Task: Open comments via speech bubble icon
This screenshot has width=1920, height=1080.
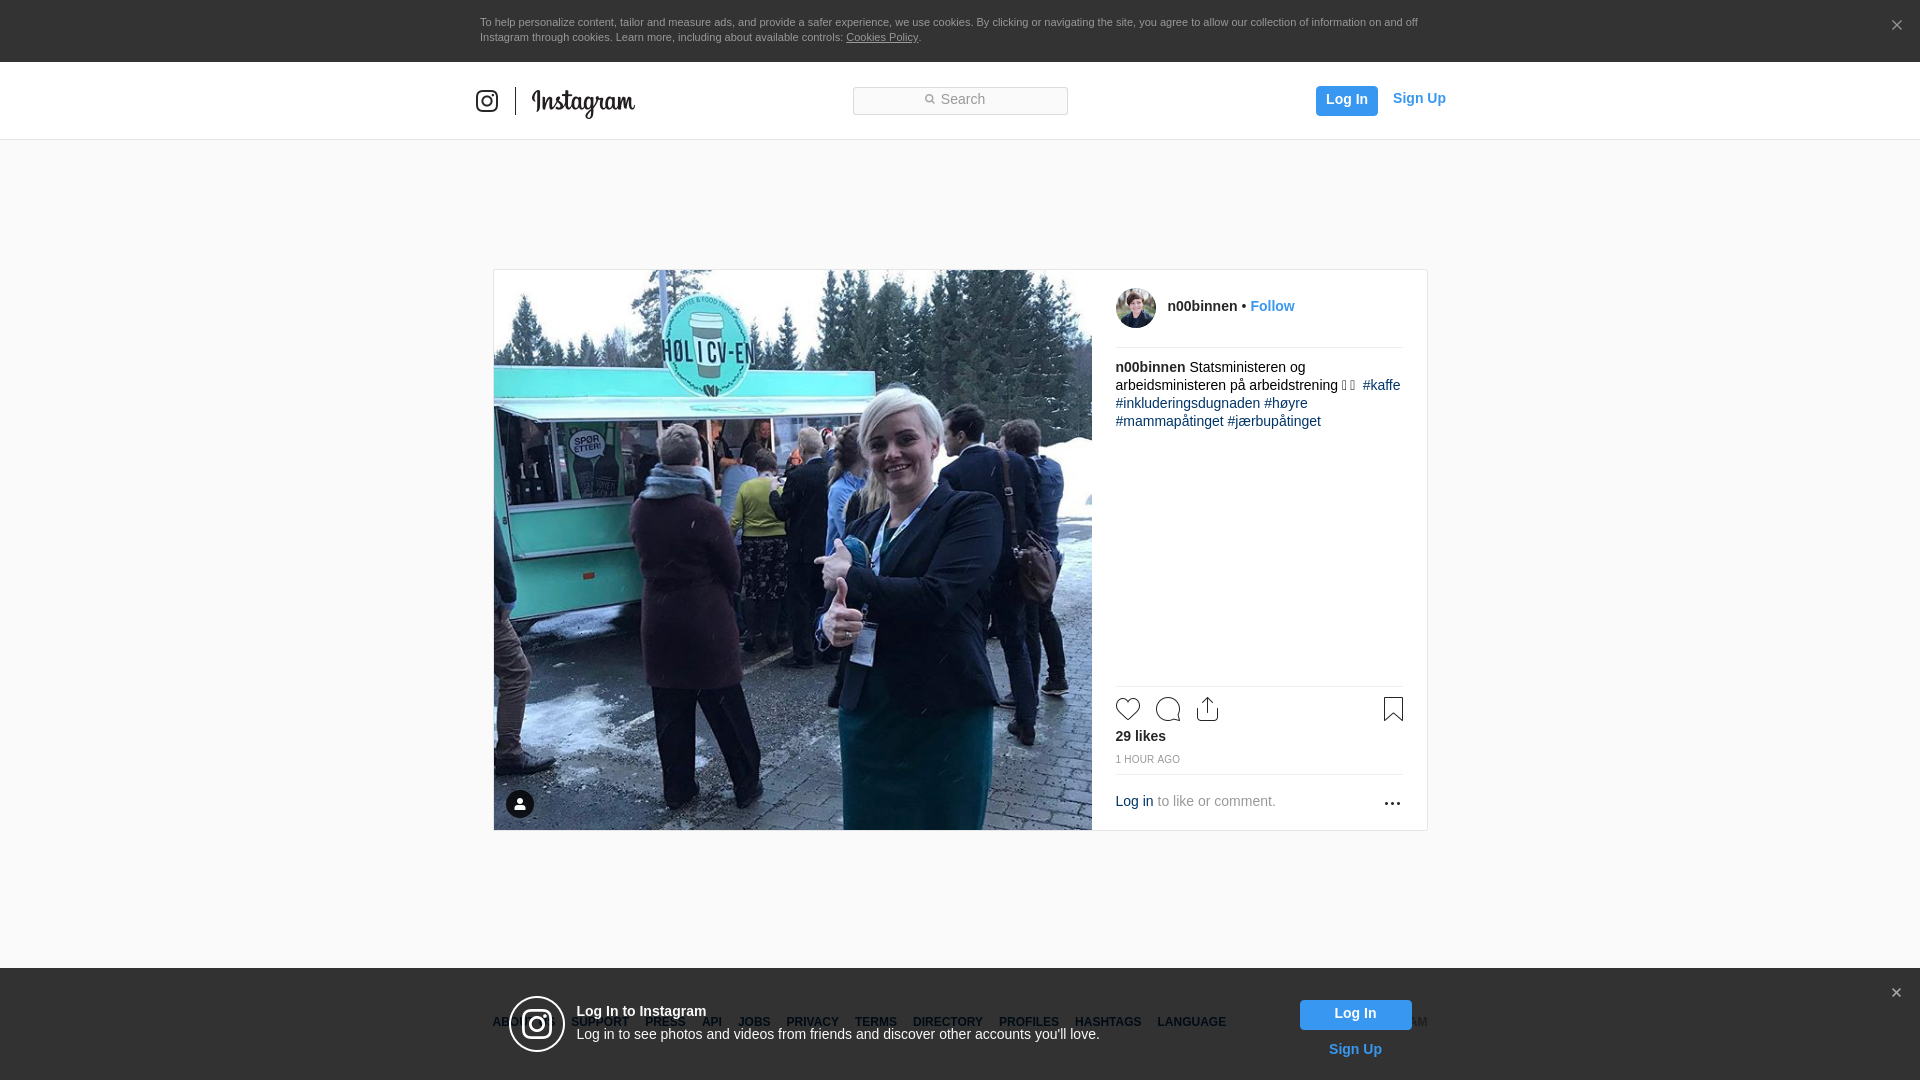Action: coord(1168,709)
